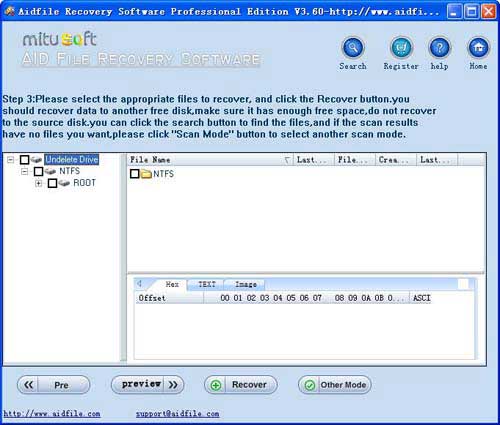Click the Recover button
The width and height of the screenshot is (500, 425).
(x=241, y=385)
